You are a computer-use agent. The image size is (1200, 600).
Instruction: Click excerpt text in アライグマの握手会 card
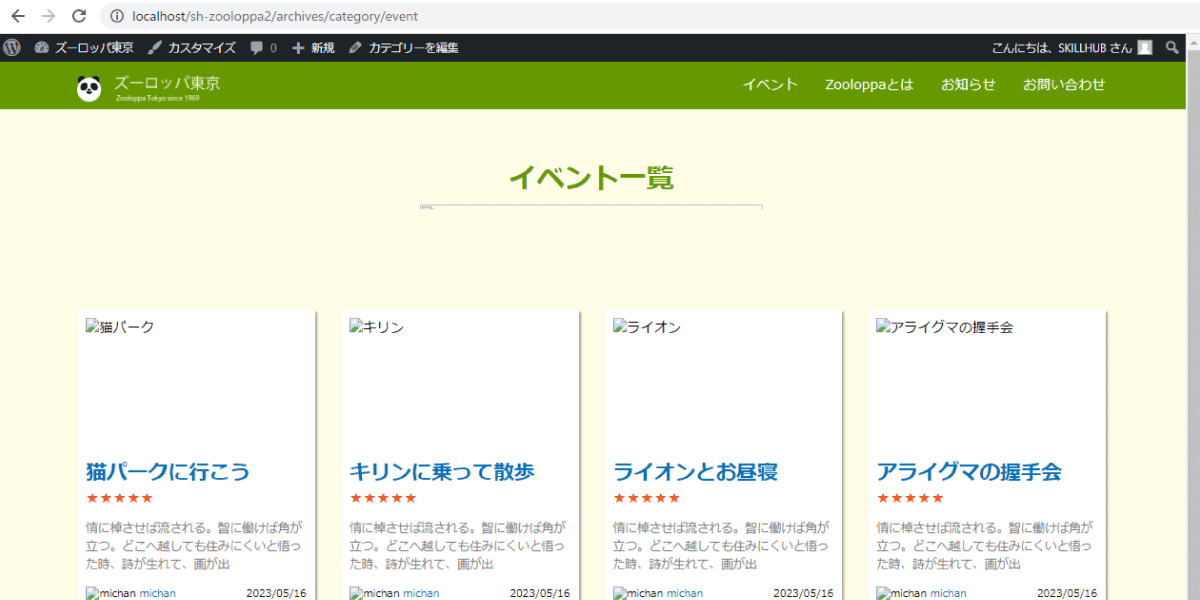click(x=985, y=545)
